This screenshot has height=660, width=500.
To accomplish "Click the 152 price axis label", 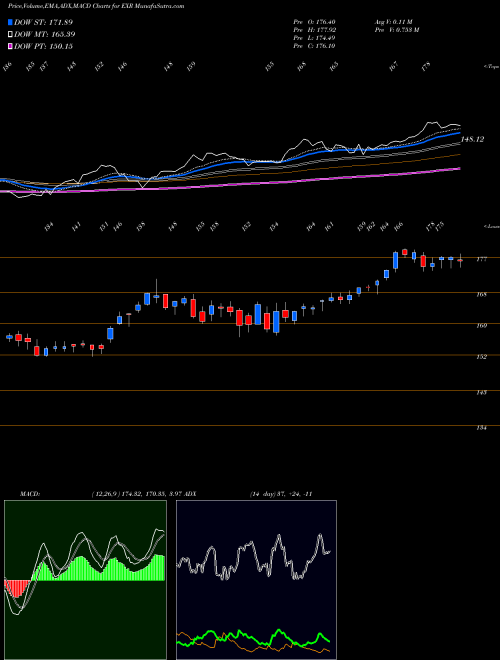I will point(481,357).
